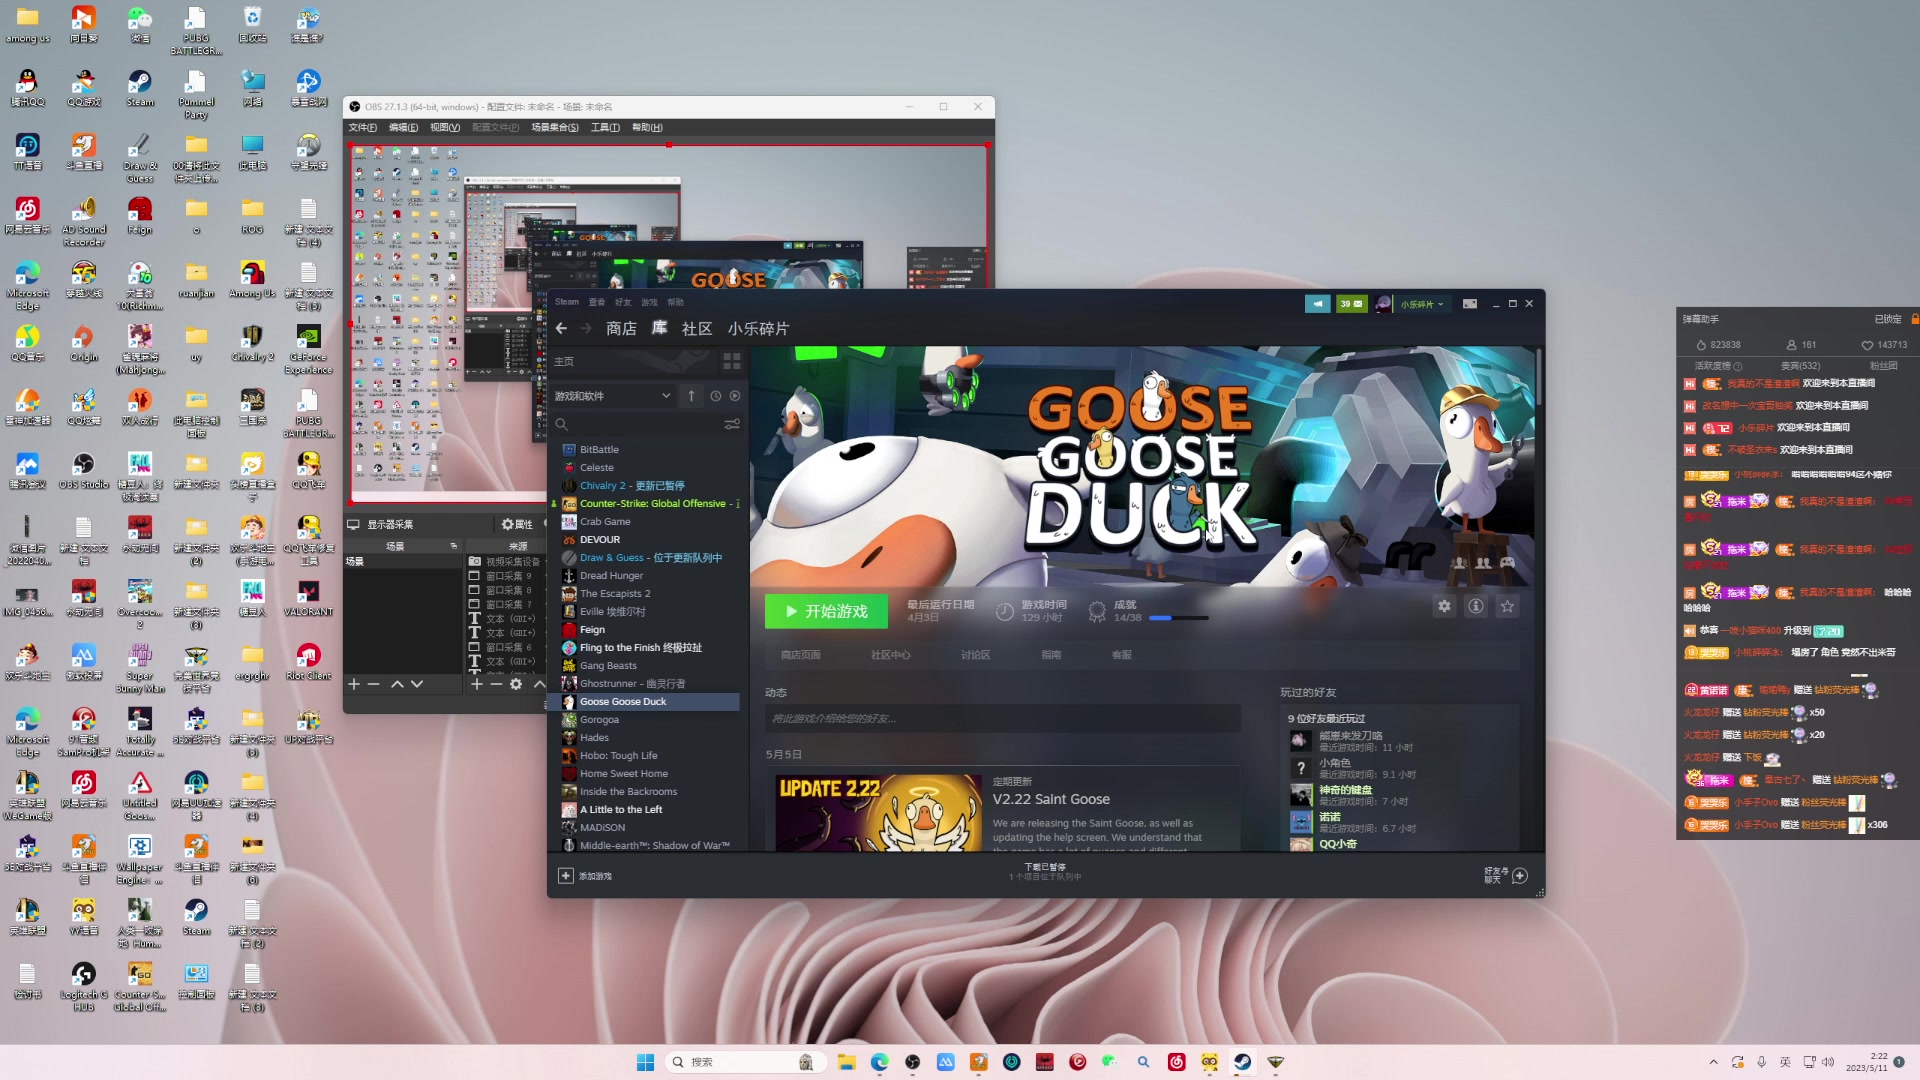Click the 属性 properties button in OBS
This screenshot has height=1080, width=1920.
point(517,524)
